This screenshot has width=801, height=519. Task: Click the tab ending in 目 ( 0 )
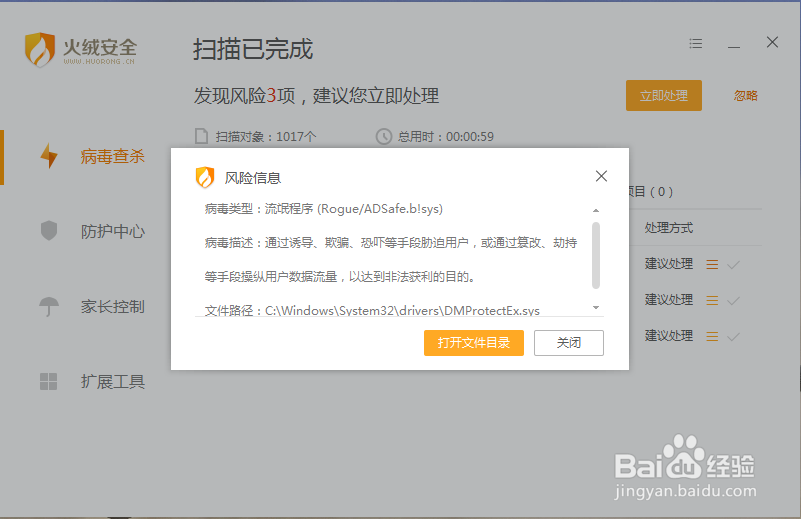point(651,192)
